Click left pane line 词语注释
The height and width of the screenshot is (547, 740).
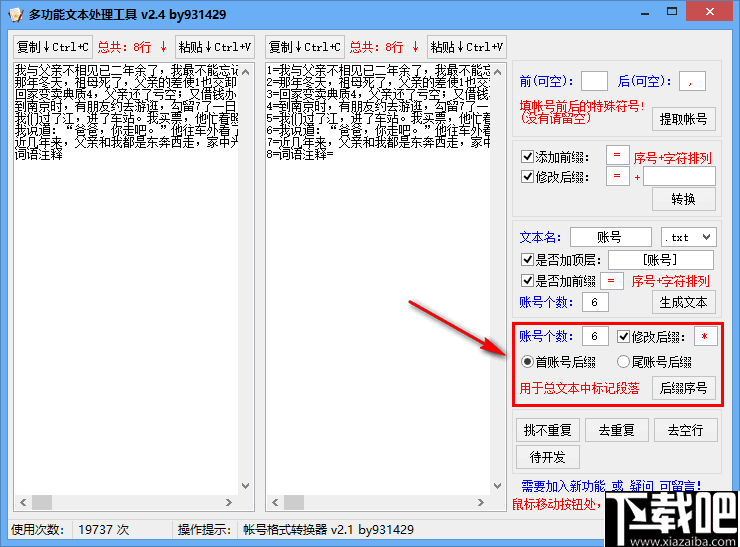39,154
